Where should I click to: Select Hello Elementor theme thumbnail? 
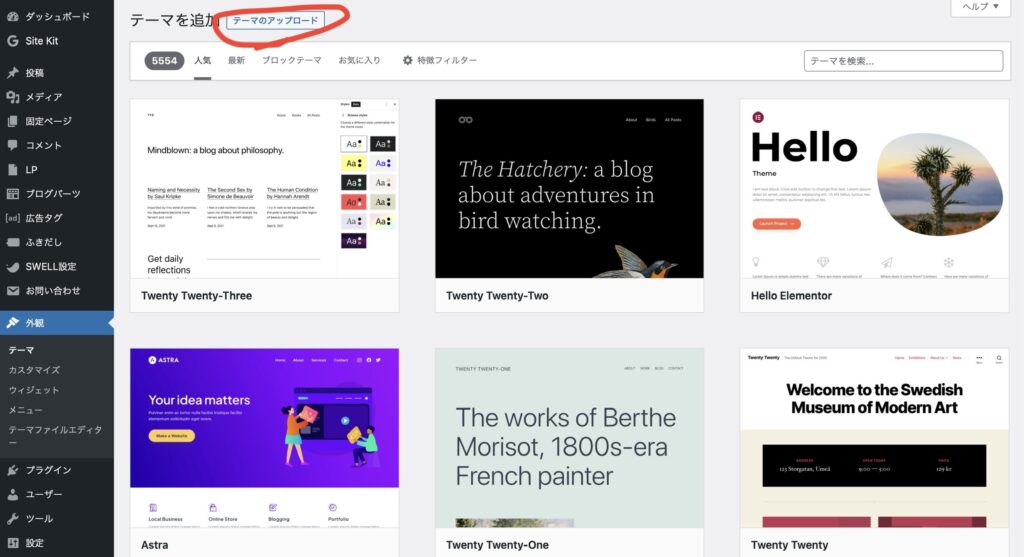point(874,189)
